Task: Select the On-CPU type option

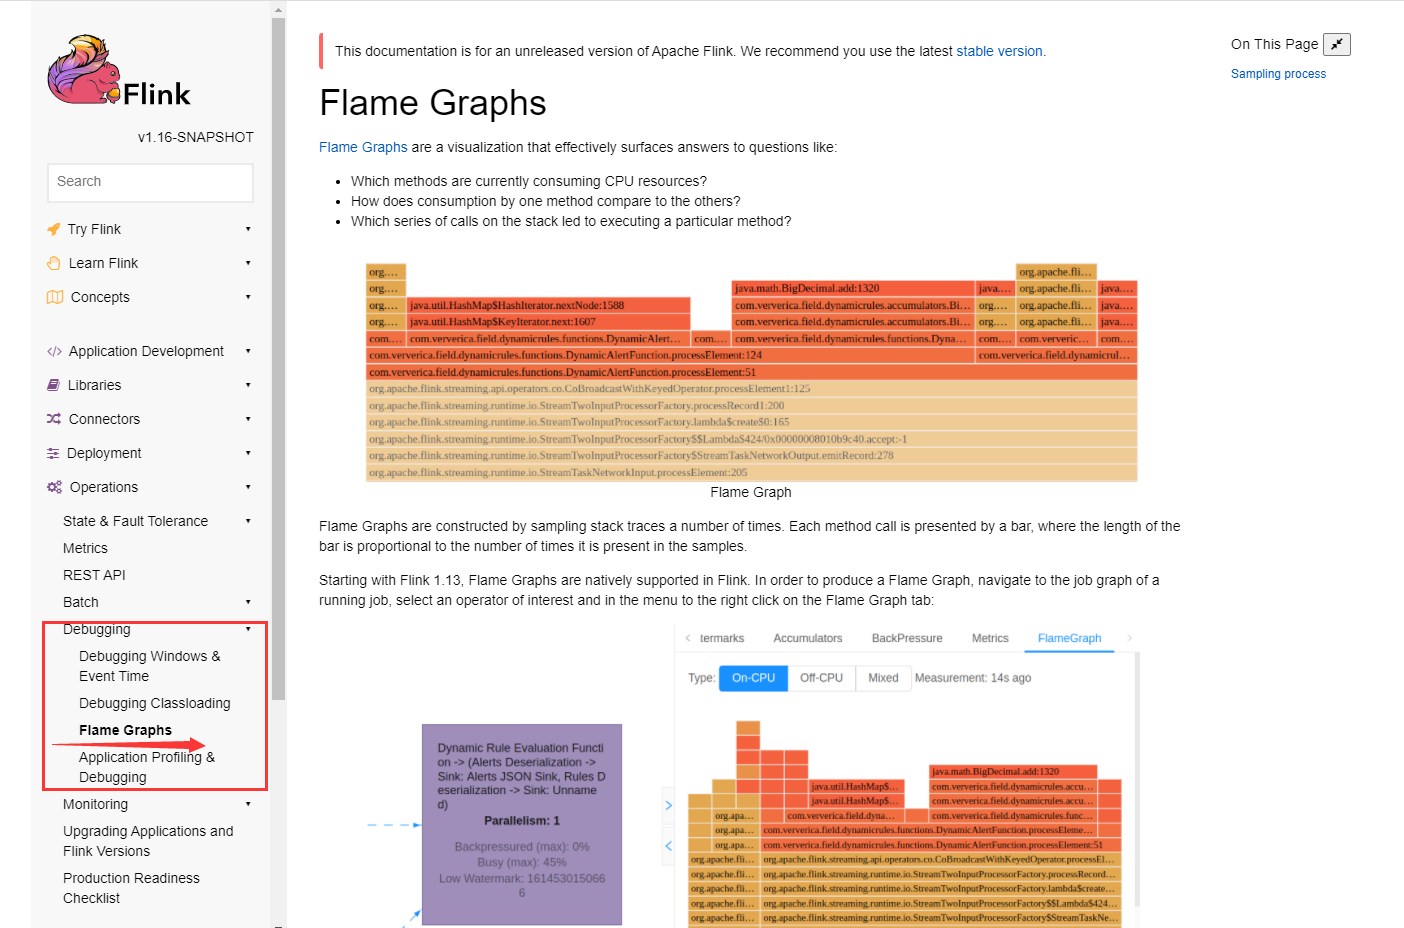Action: pyautogui.click(x=753, y=678)
